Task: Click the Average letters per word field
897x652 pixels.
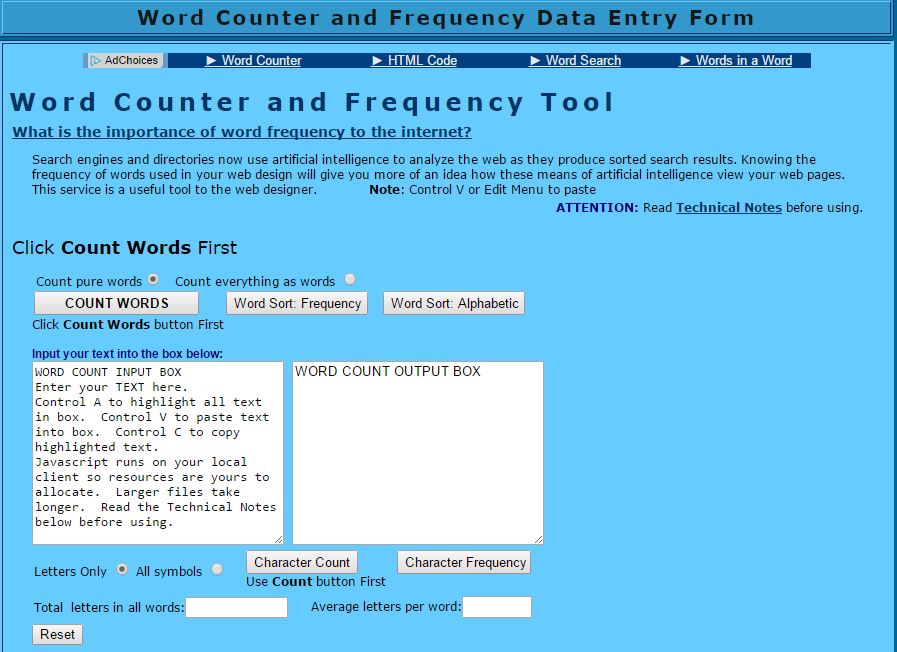Action: [x=497, y=607]
